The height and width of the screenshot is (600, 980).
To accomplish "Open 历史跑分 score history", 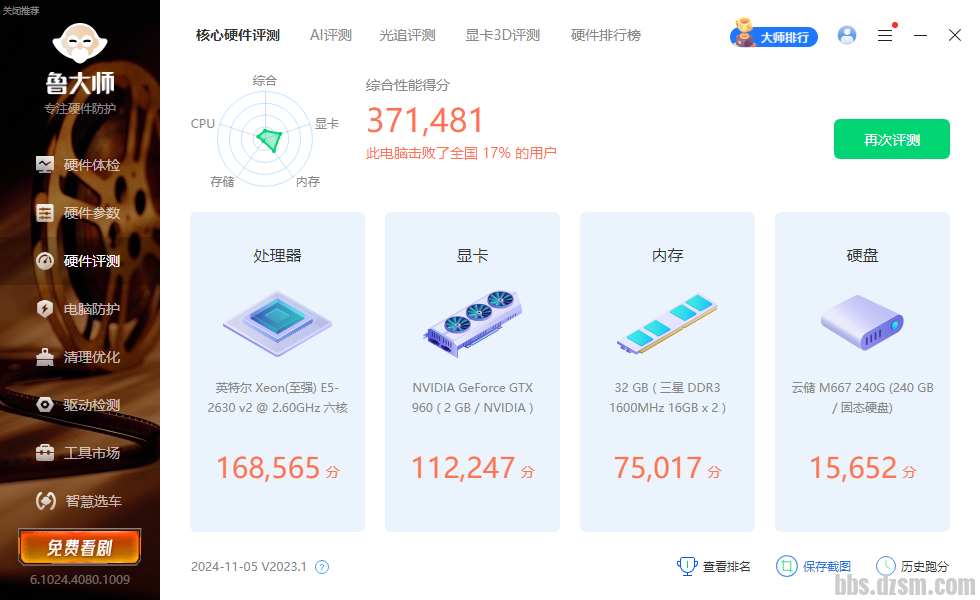I will [x=912, y=566].
